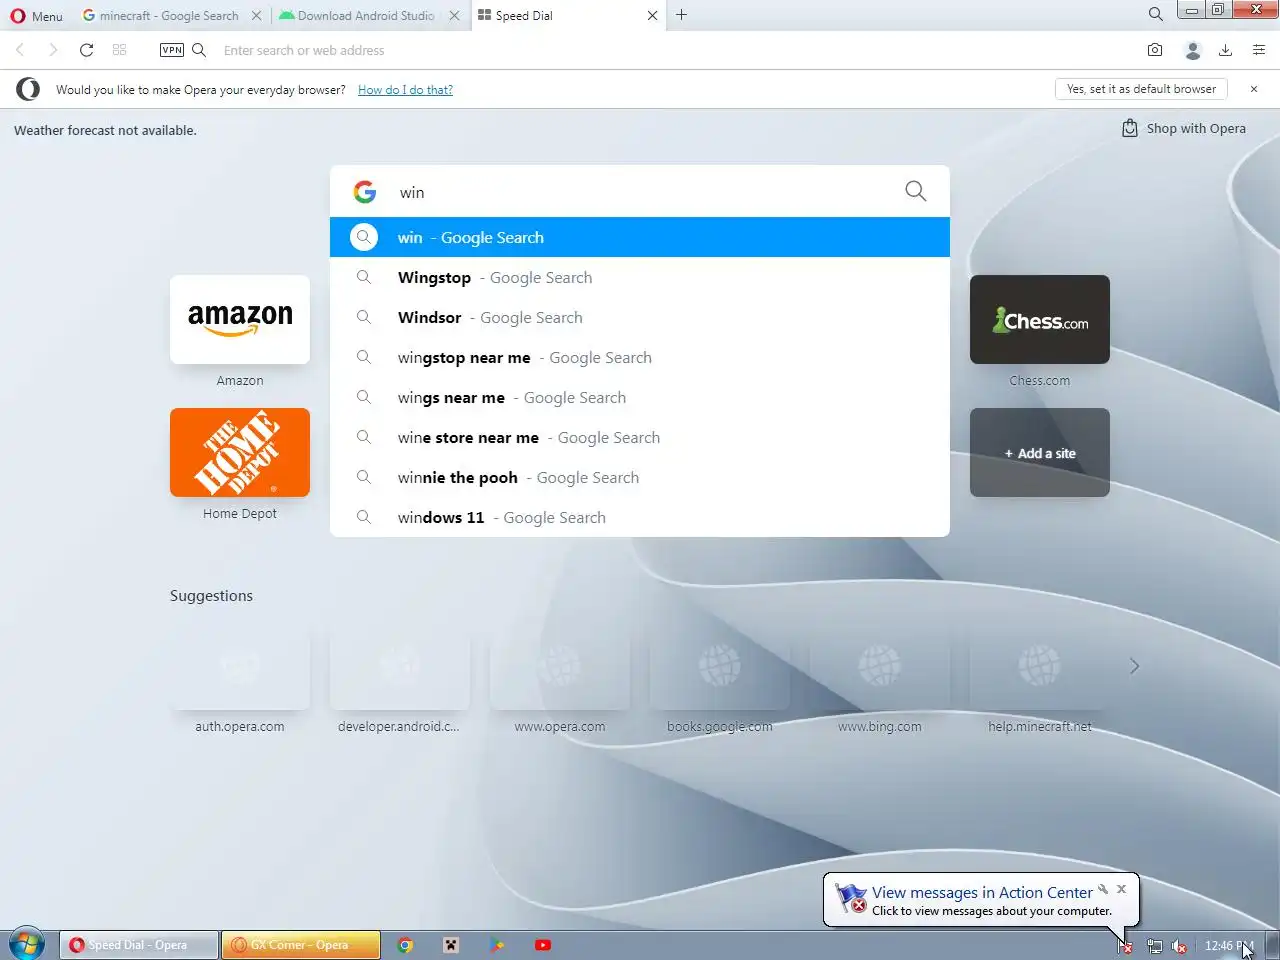Take a snapshot with the camera icon

click(1155, 50)
